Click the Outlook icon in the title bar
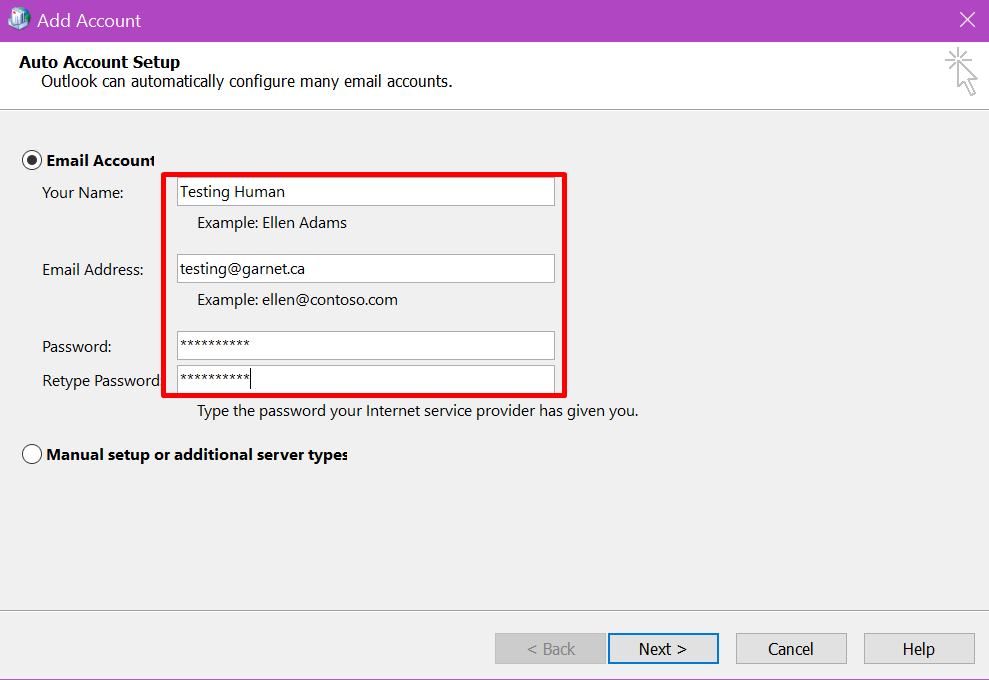989x680 pixels. point(19,20)
